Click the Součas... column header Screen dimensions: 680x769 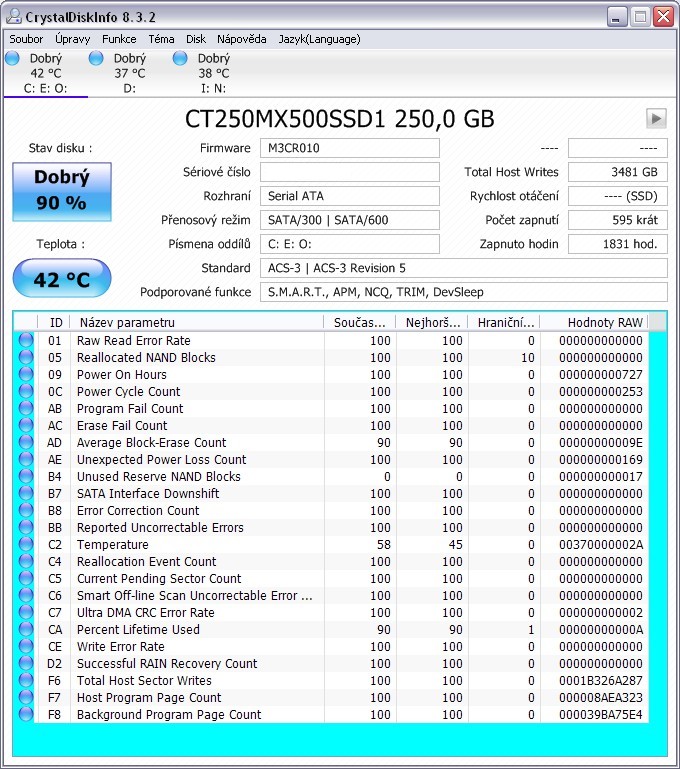(360, 322)
